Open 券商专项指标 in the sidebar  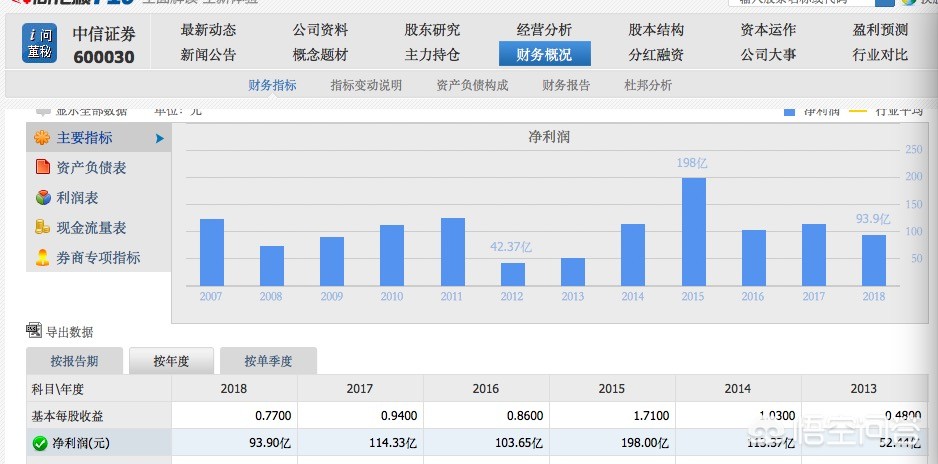98,258
